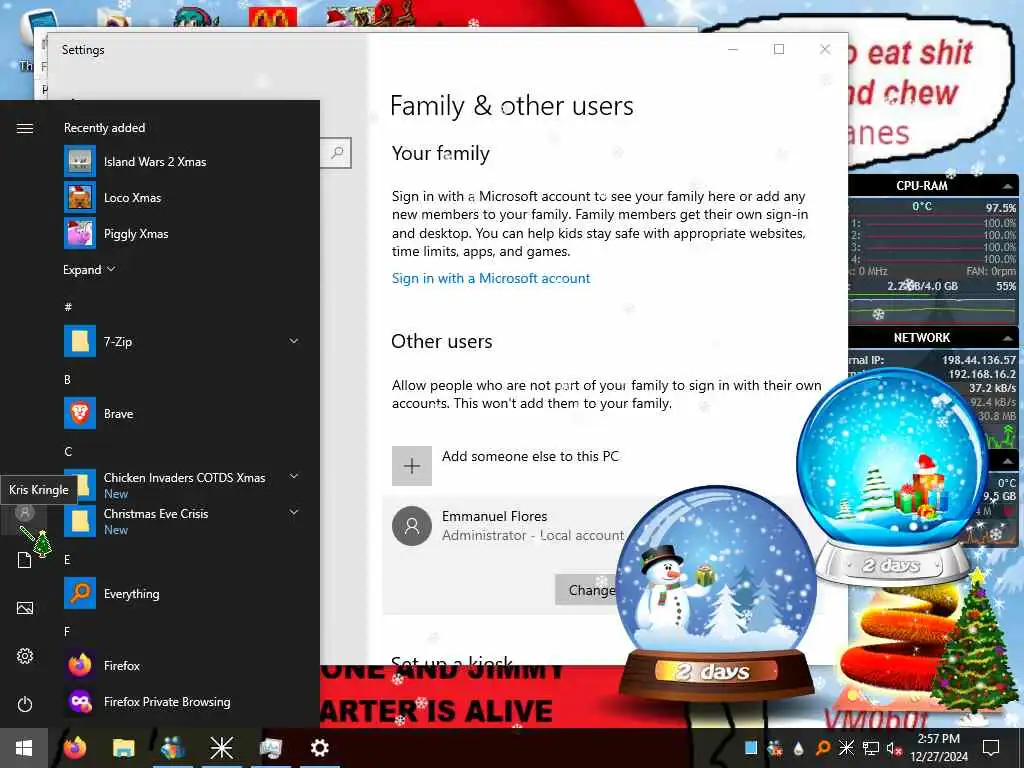Open the Brave browser entry
Viewport: 1024px width, 768px height.
[x=118, y=413]
